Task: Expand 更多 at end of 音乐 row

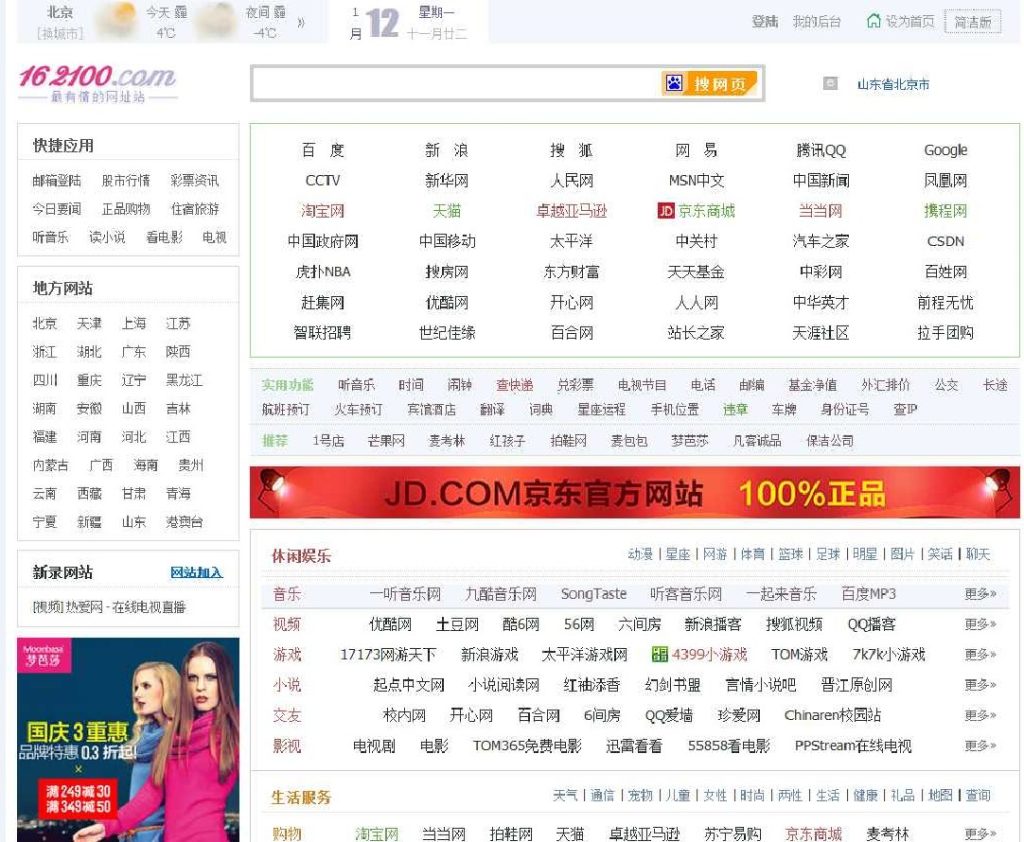Action: coord(978,594)
